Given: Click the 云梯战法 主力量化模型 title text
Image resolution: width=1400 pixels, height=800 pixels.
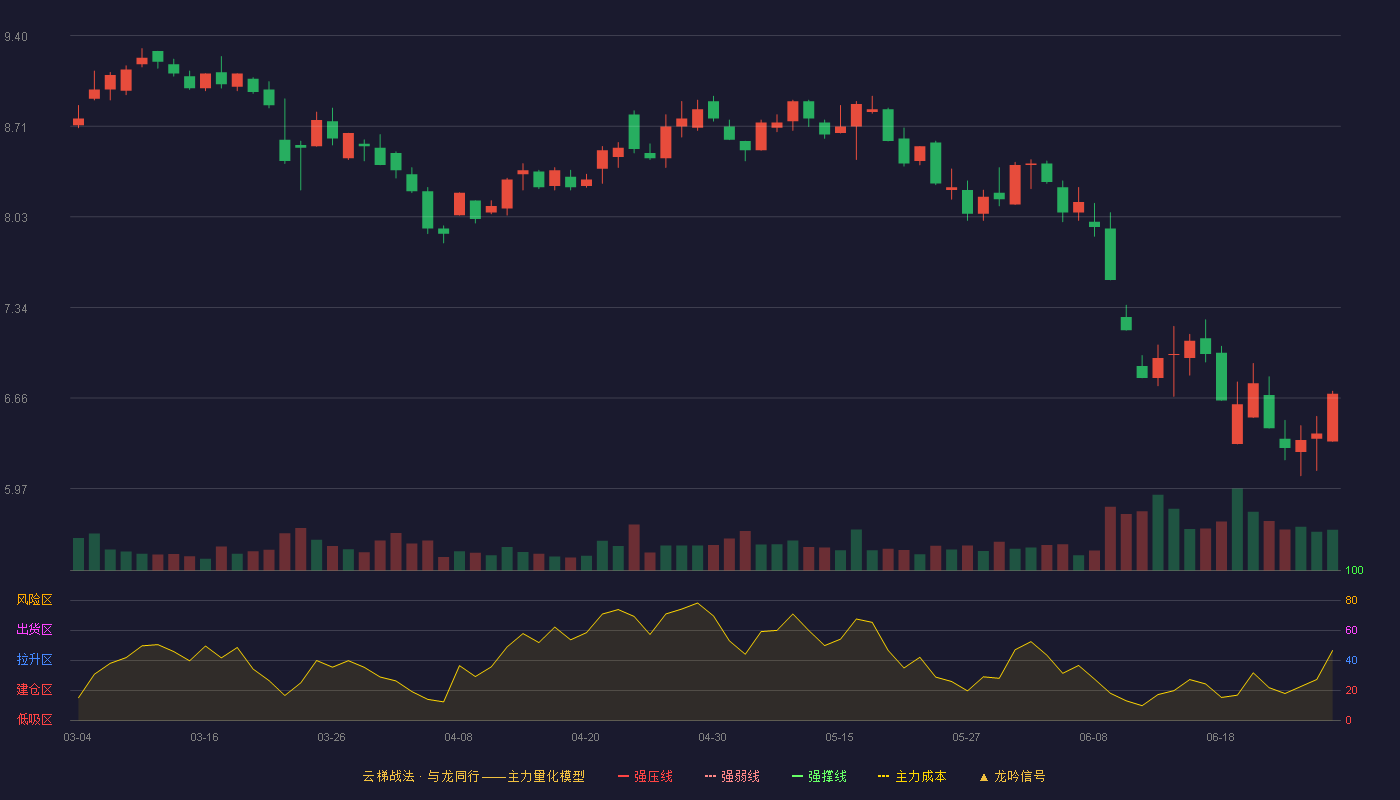Looking at the screenshot, I should [x=473, y=776].
